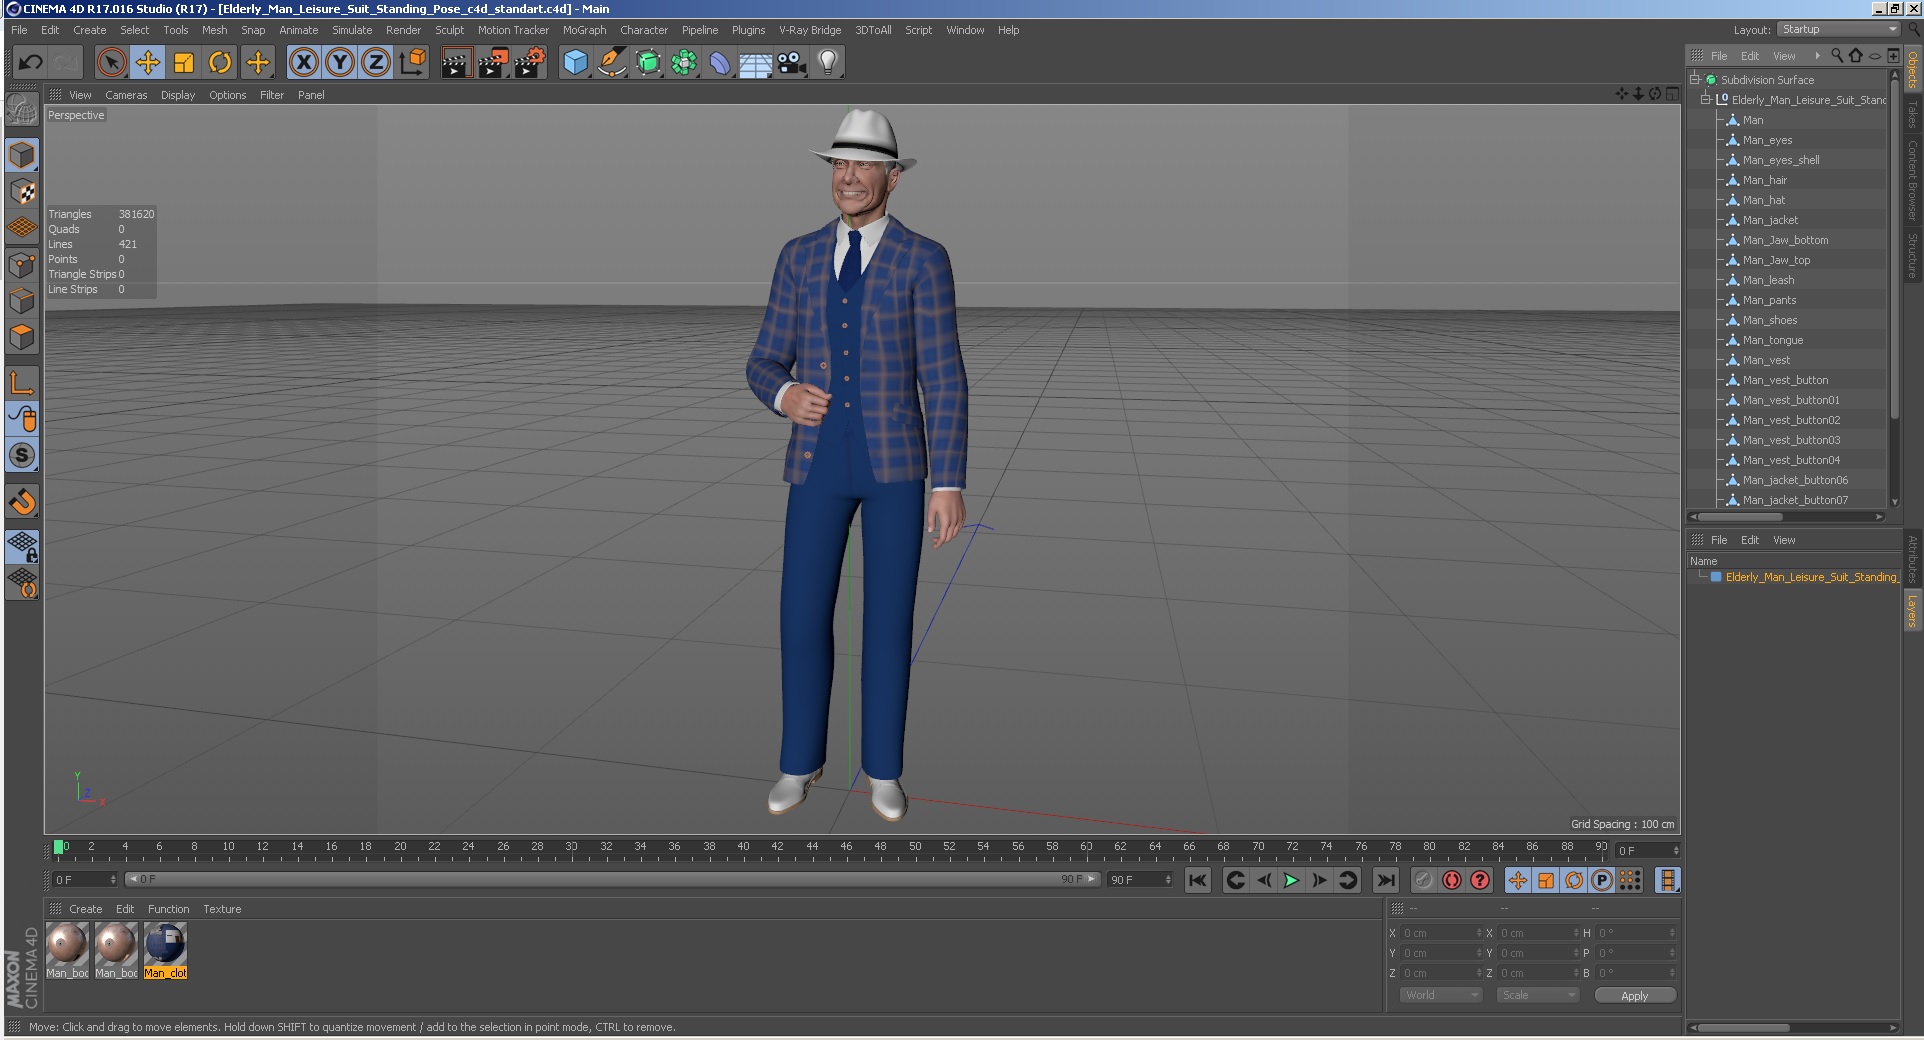1924x1040 pixels.
Task: Toggle Z axis lock
Action: coord(376,63)
